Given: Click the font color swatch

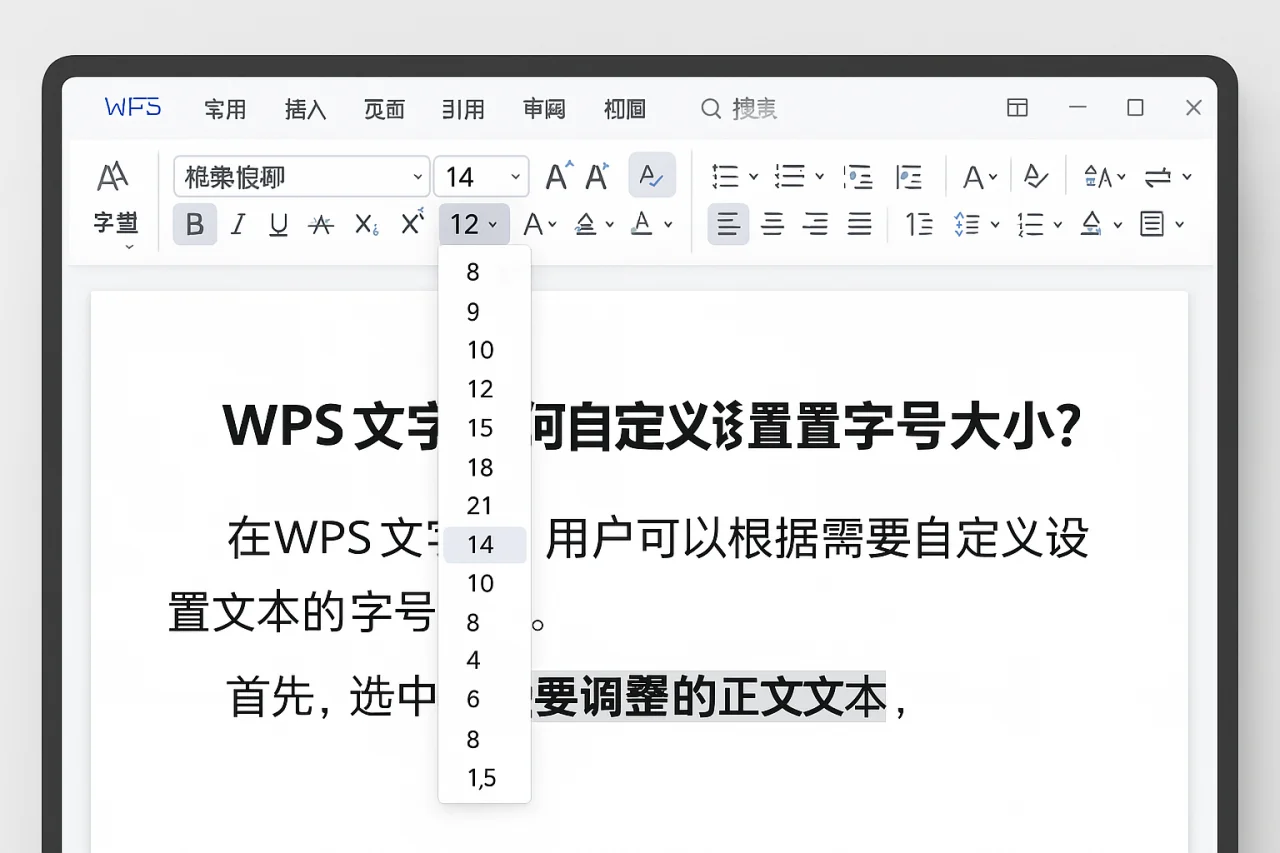Looking at the screenshot, I should [x=643, y=224].
